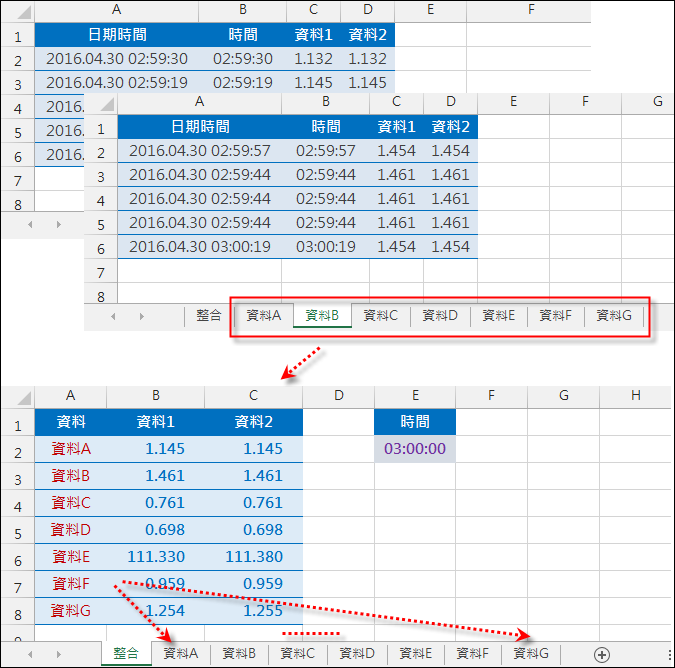Select the 資料C tab in the bottom worksheet
This screenshot has height=668, width=675.
click(297, 654)
